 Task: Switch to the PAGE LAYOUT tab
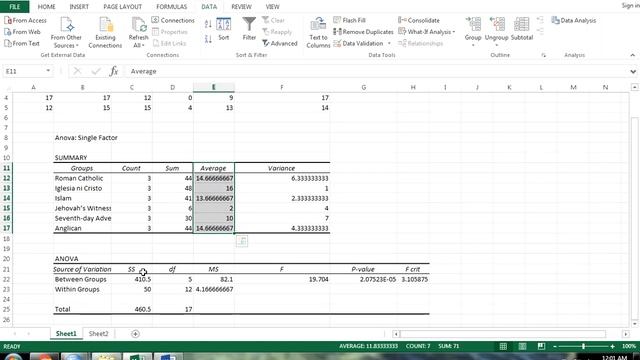click(x=122, y=7)
